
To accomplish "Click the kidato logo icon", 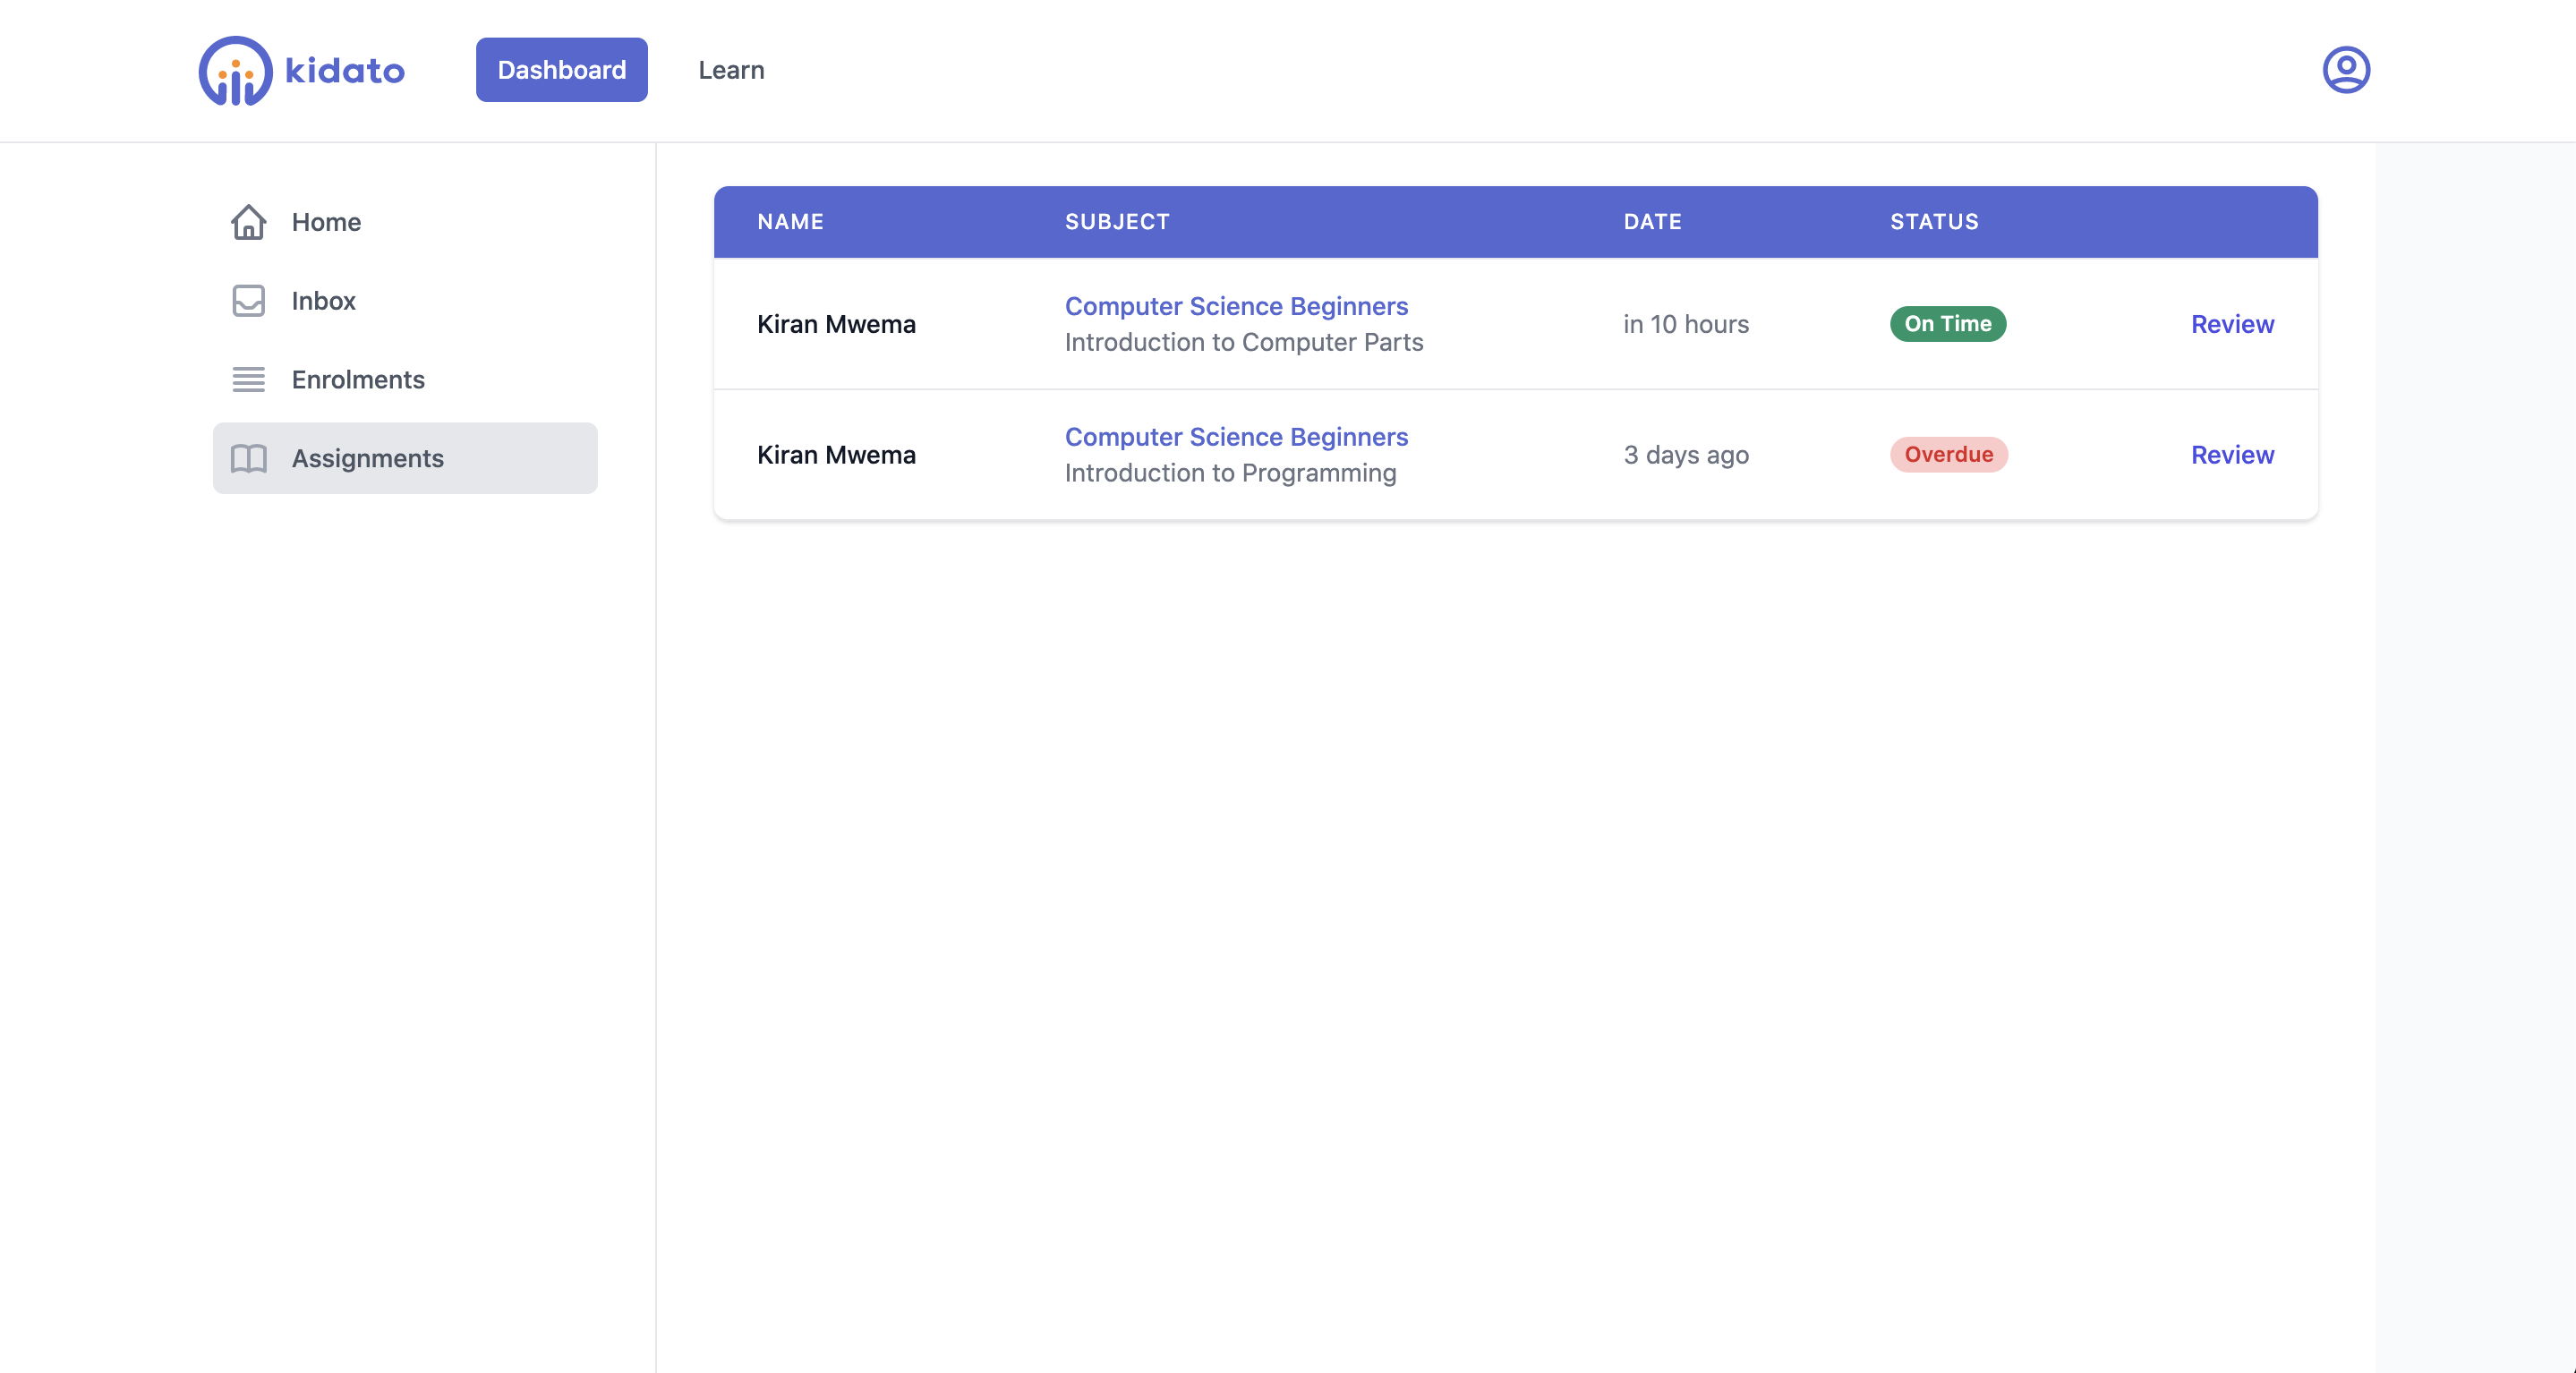I will point(236,71).
